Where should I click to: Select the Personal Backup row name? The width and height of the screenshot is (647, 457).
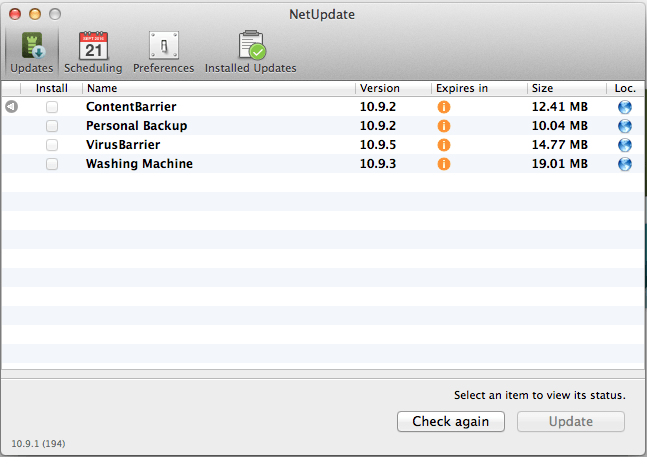click(137, 126)
